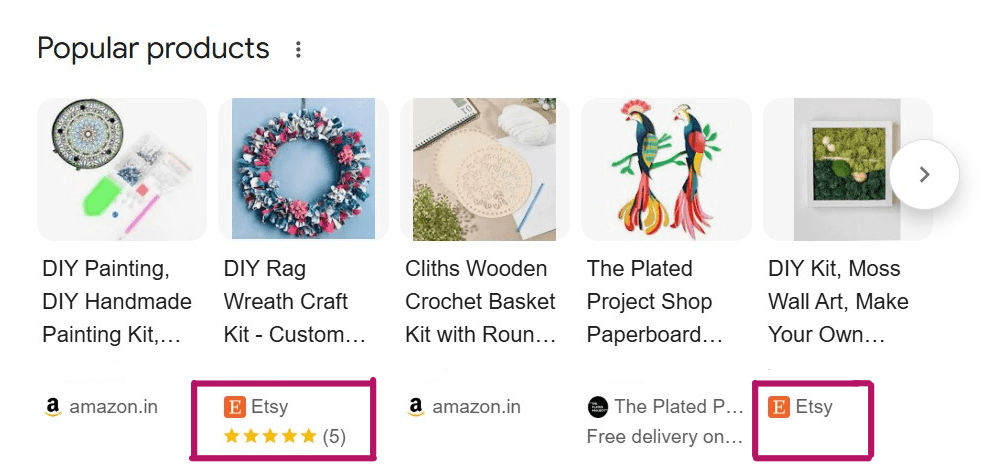
Task: Click the Amazon logo under Crochet Basket Kit
Action: 416,407
